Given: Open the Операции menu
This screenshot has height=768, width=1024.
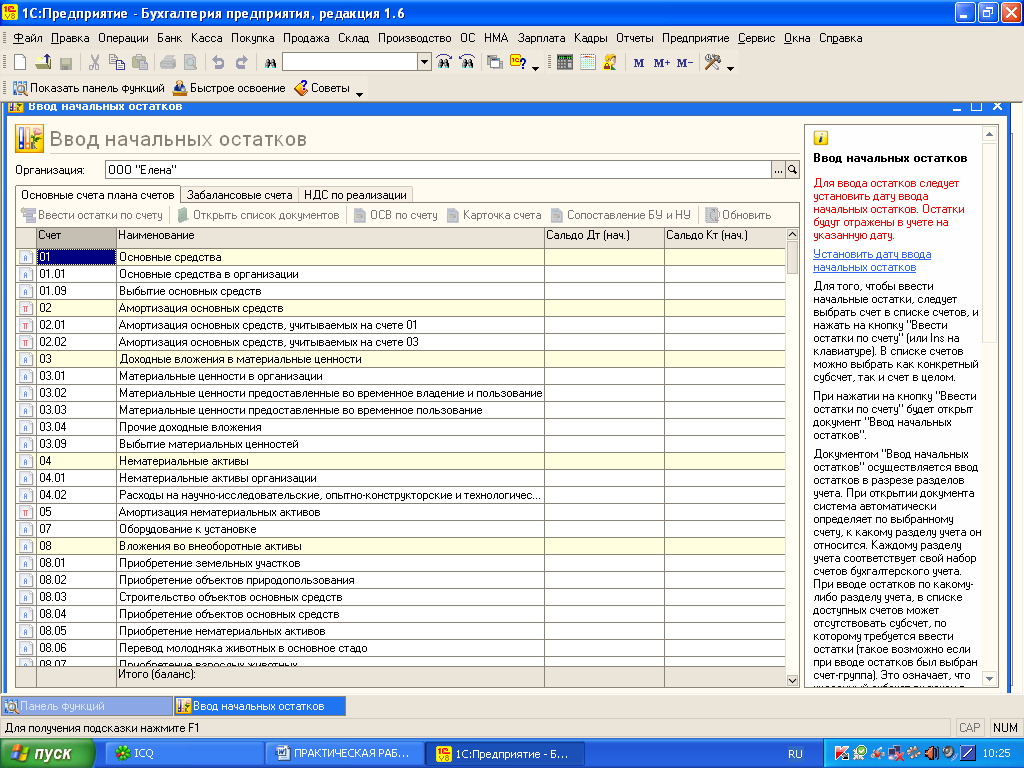Looking at the screenshot, I should (x=123, y=38).
